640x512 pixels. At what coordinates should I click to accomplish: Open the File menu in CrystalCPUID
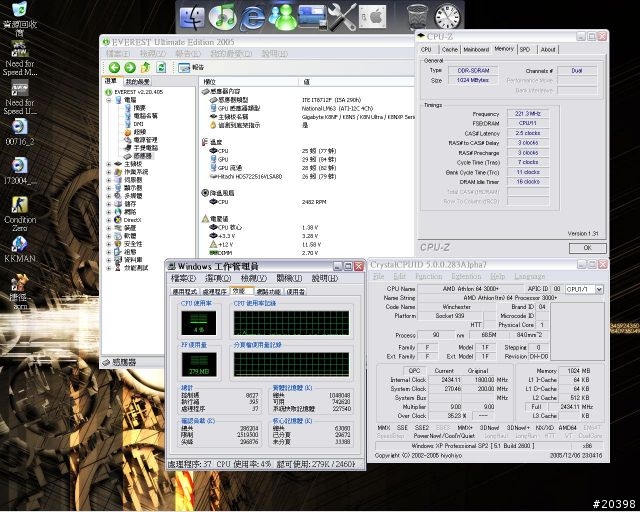(x=378, y=276)
